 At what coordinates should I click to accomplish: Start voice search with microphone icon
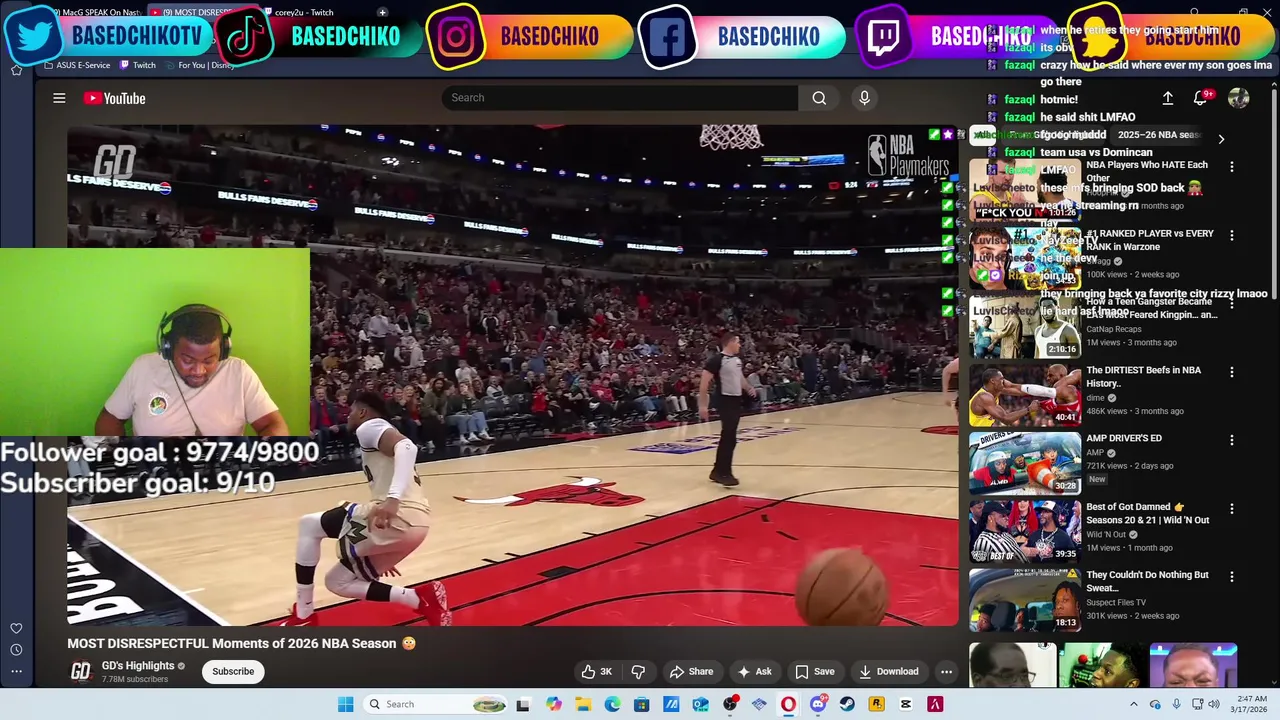tap(864, 98)
